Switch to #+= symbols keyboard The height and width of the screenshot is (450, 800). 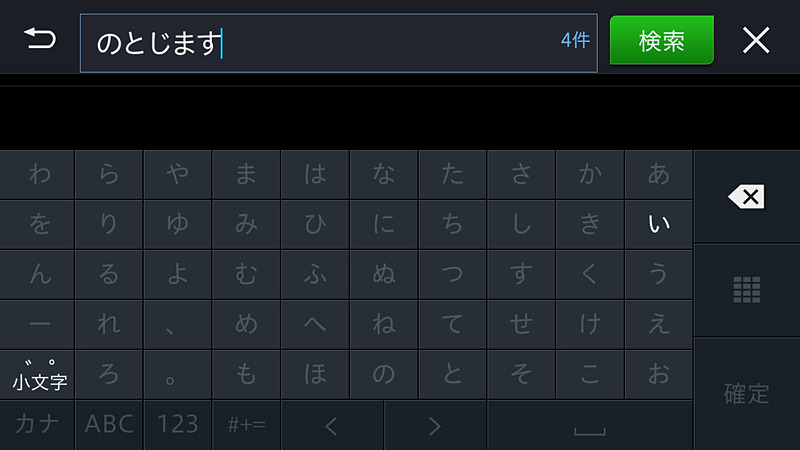click(246, 425)
